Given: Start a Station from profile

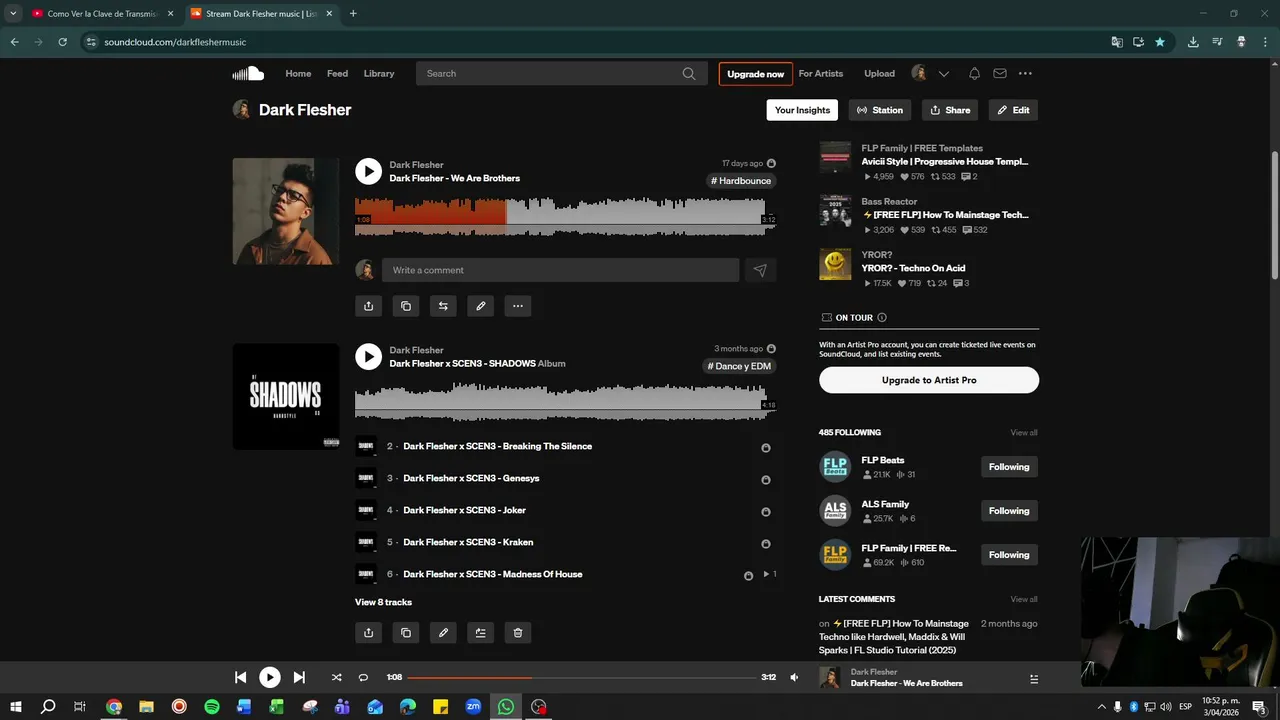Looking at the screenshot, I should tap(880, 110).
